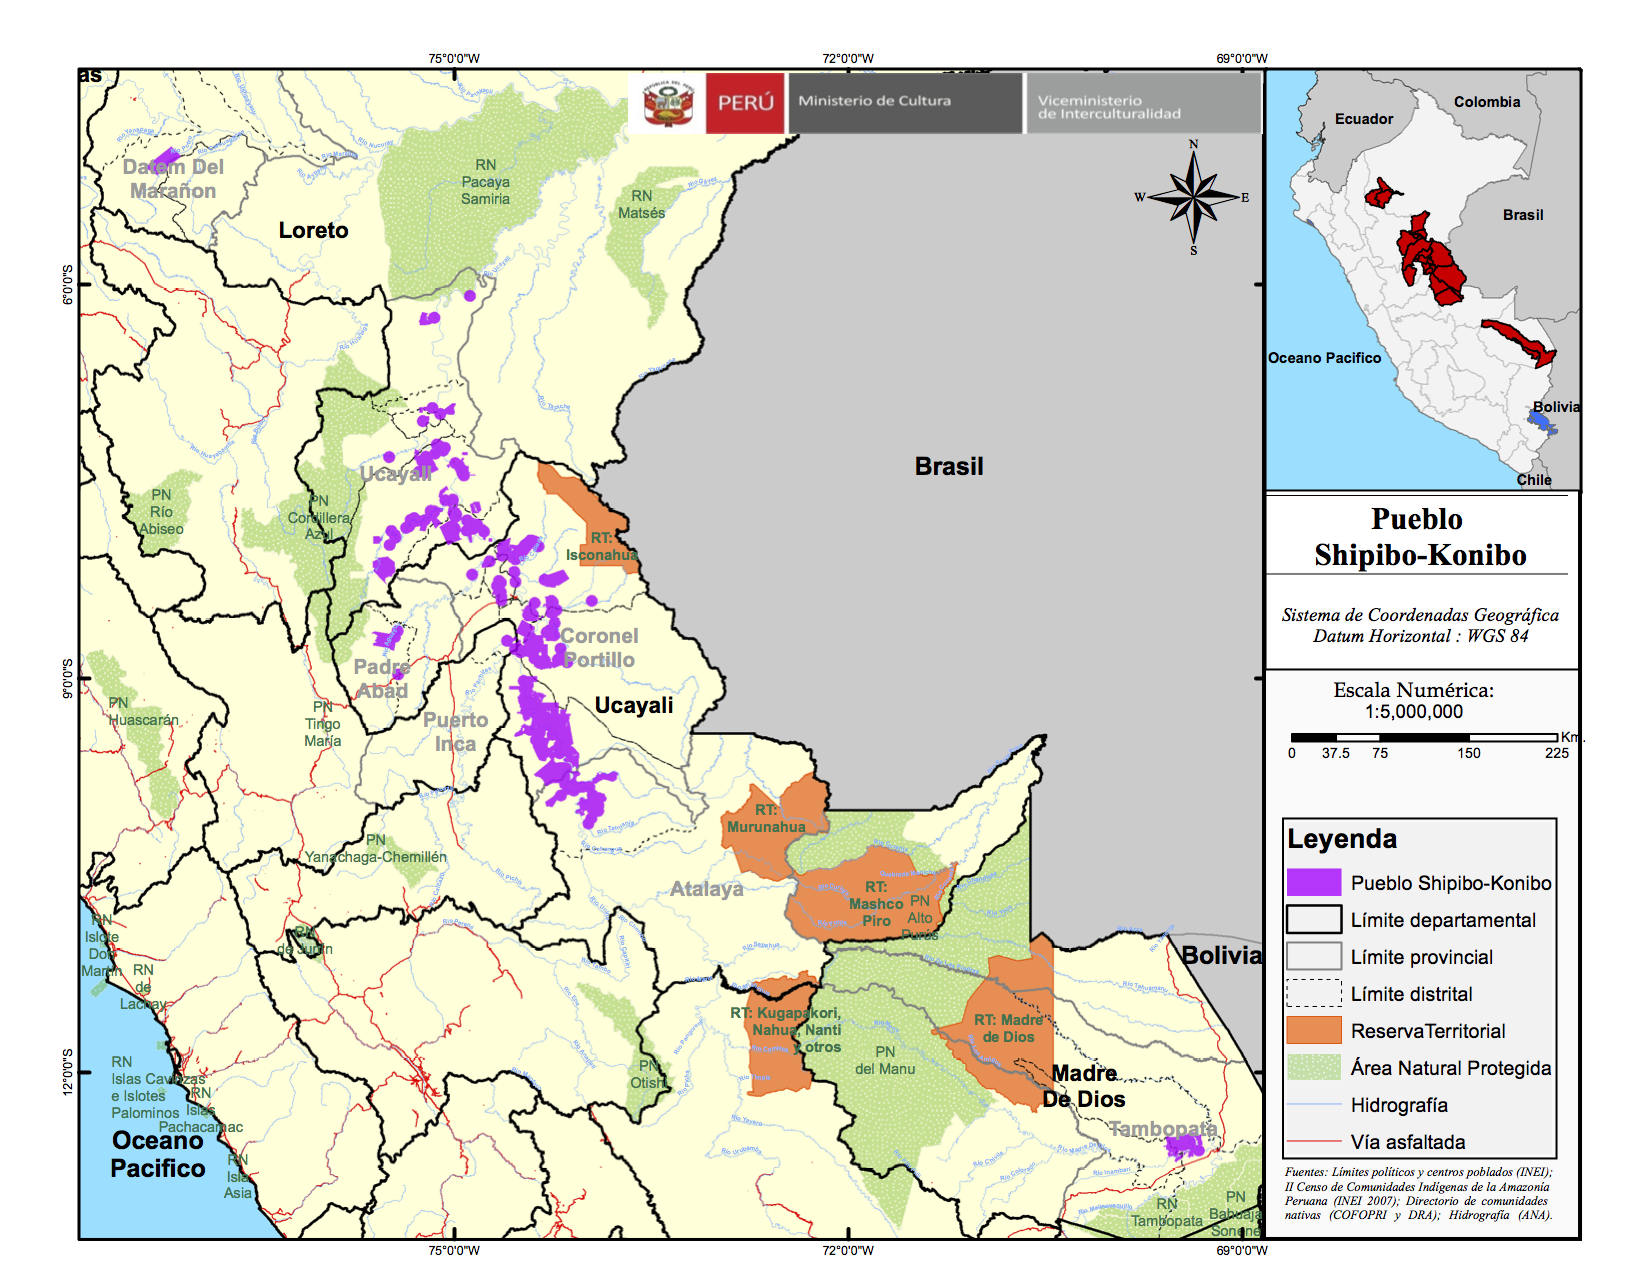This screenshot has width=1650, height=1275.
Task: Select the red PERÚ logo block
Action: (x=745, y=102)
